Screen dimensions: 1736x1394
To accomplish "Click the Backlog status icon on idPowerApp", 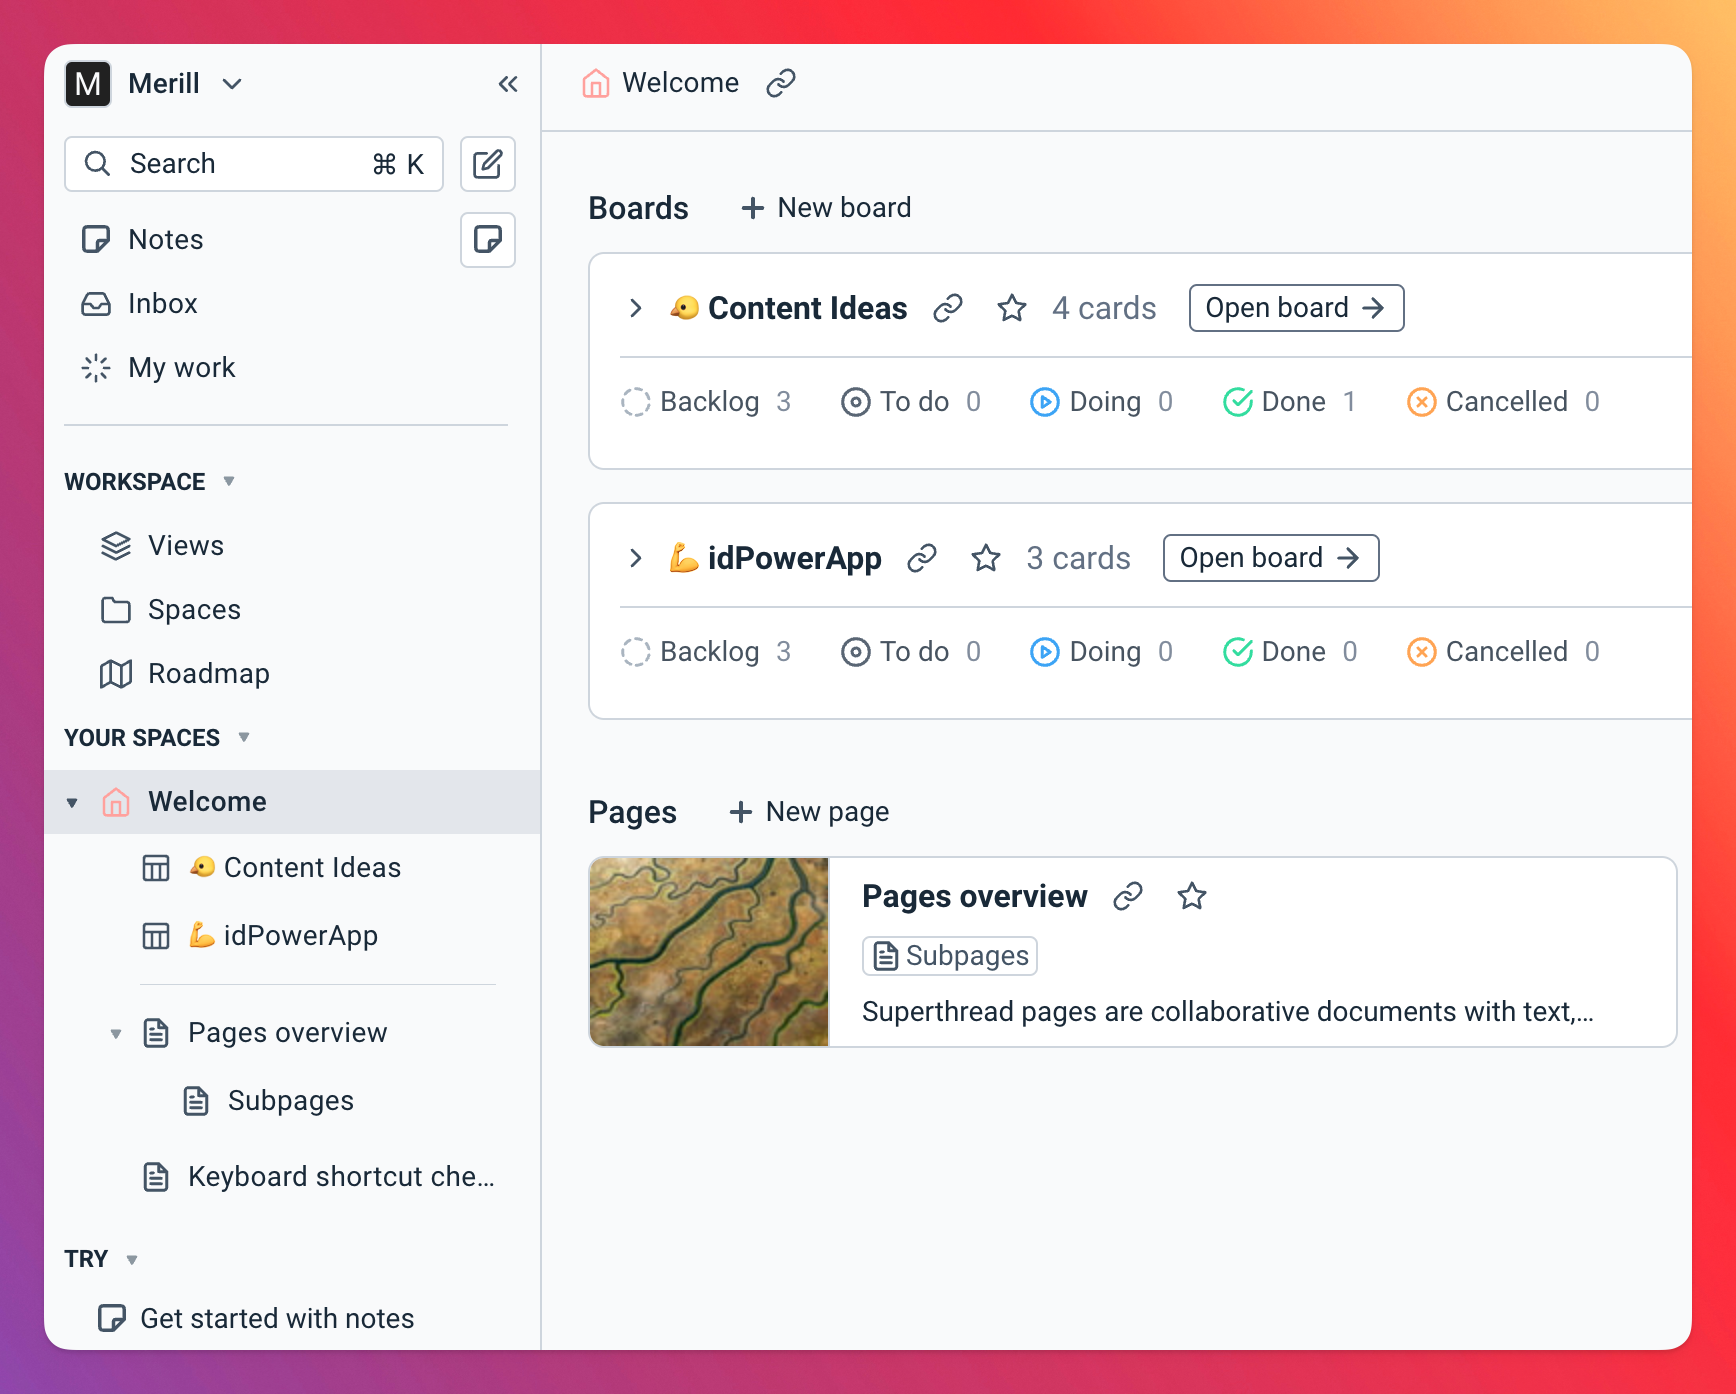I will 637,651.
